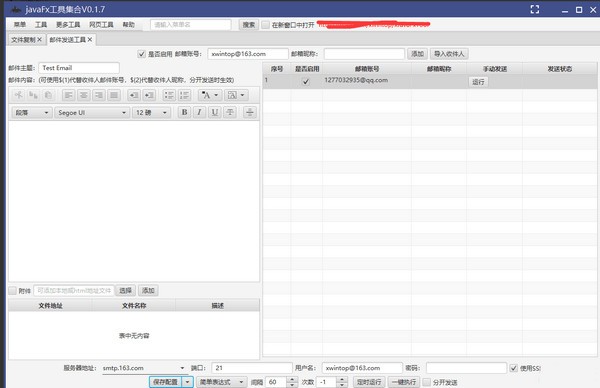Open the text foreground color picker

click(210, 95)
